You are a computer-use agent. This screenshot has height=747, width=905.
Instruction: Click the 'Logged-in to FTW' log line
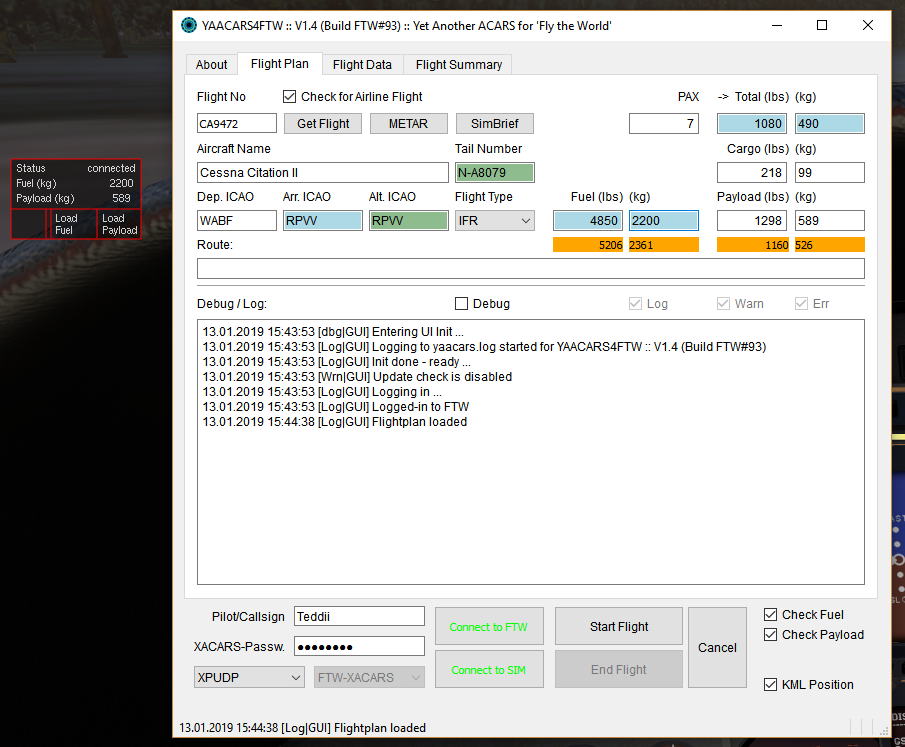336,407
